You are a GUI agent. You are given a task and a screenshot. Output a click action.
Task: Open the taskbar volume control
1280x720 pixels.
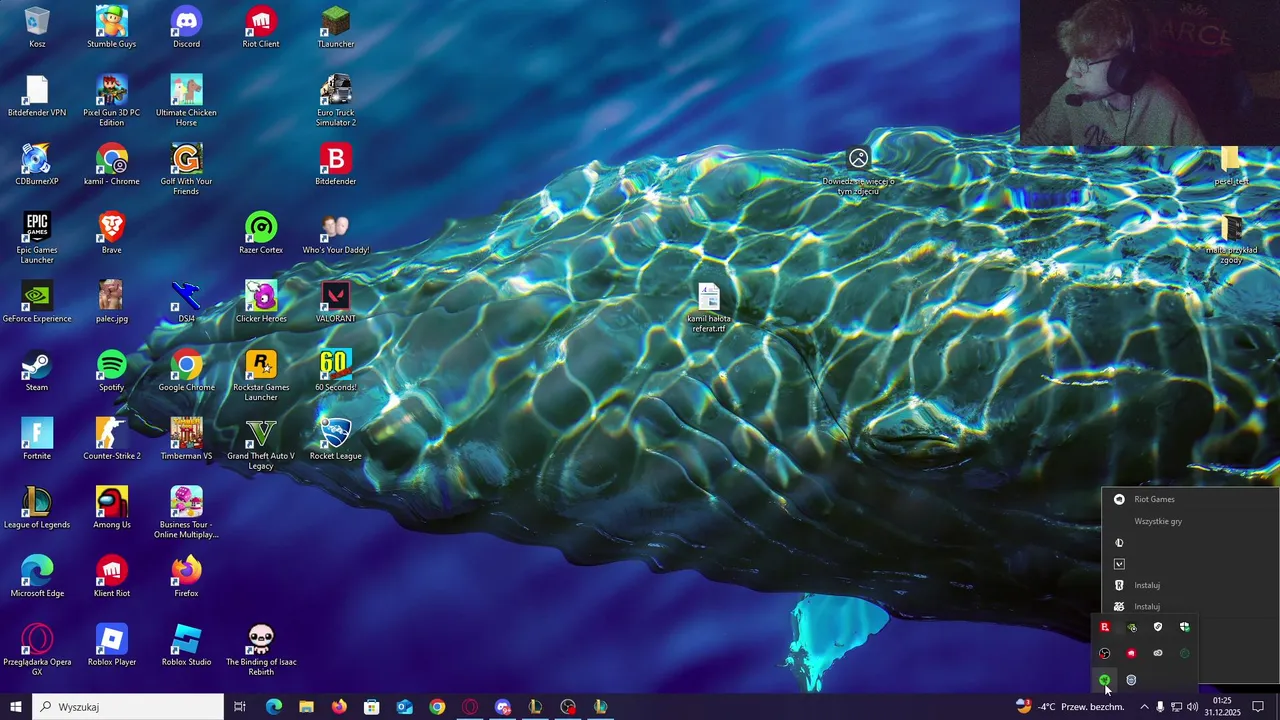tap(1192, 707)
